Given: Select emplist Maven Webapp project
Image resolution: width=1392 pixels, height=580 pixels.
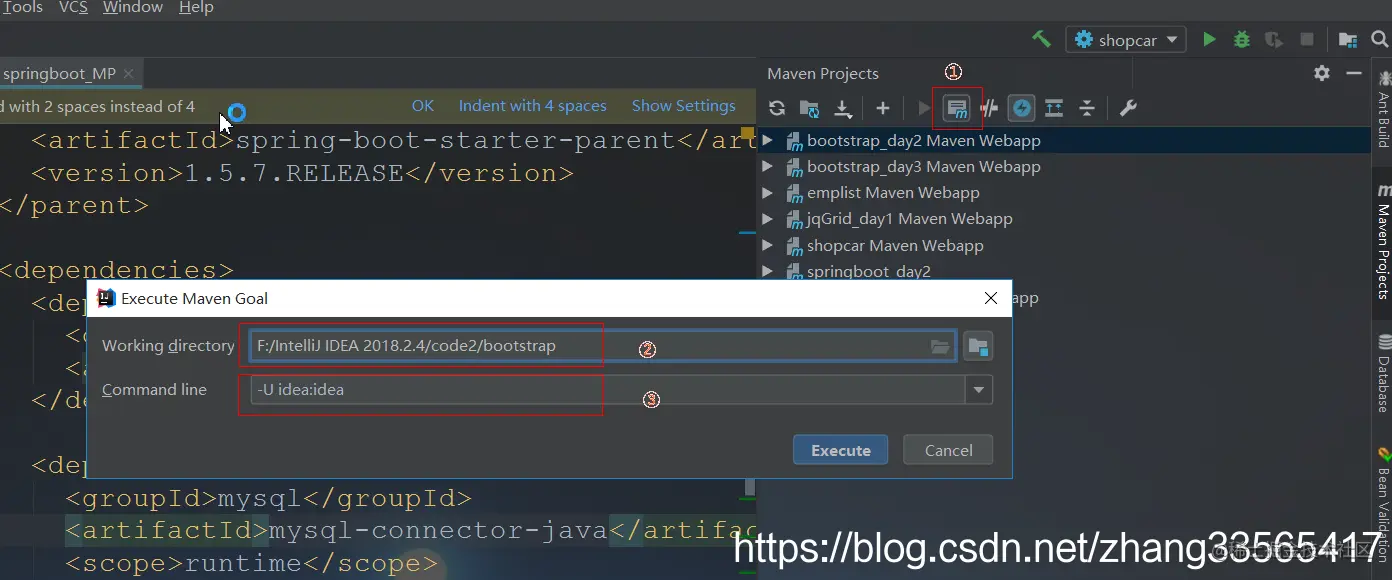Looking at the screenshot, I should coord(893,192).
